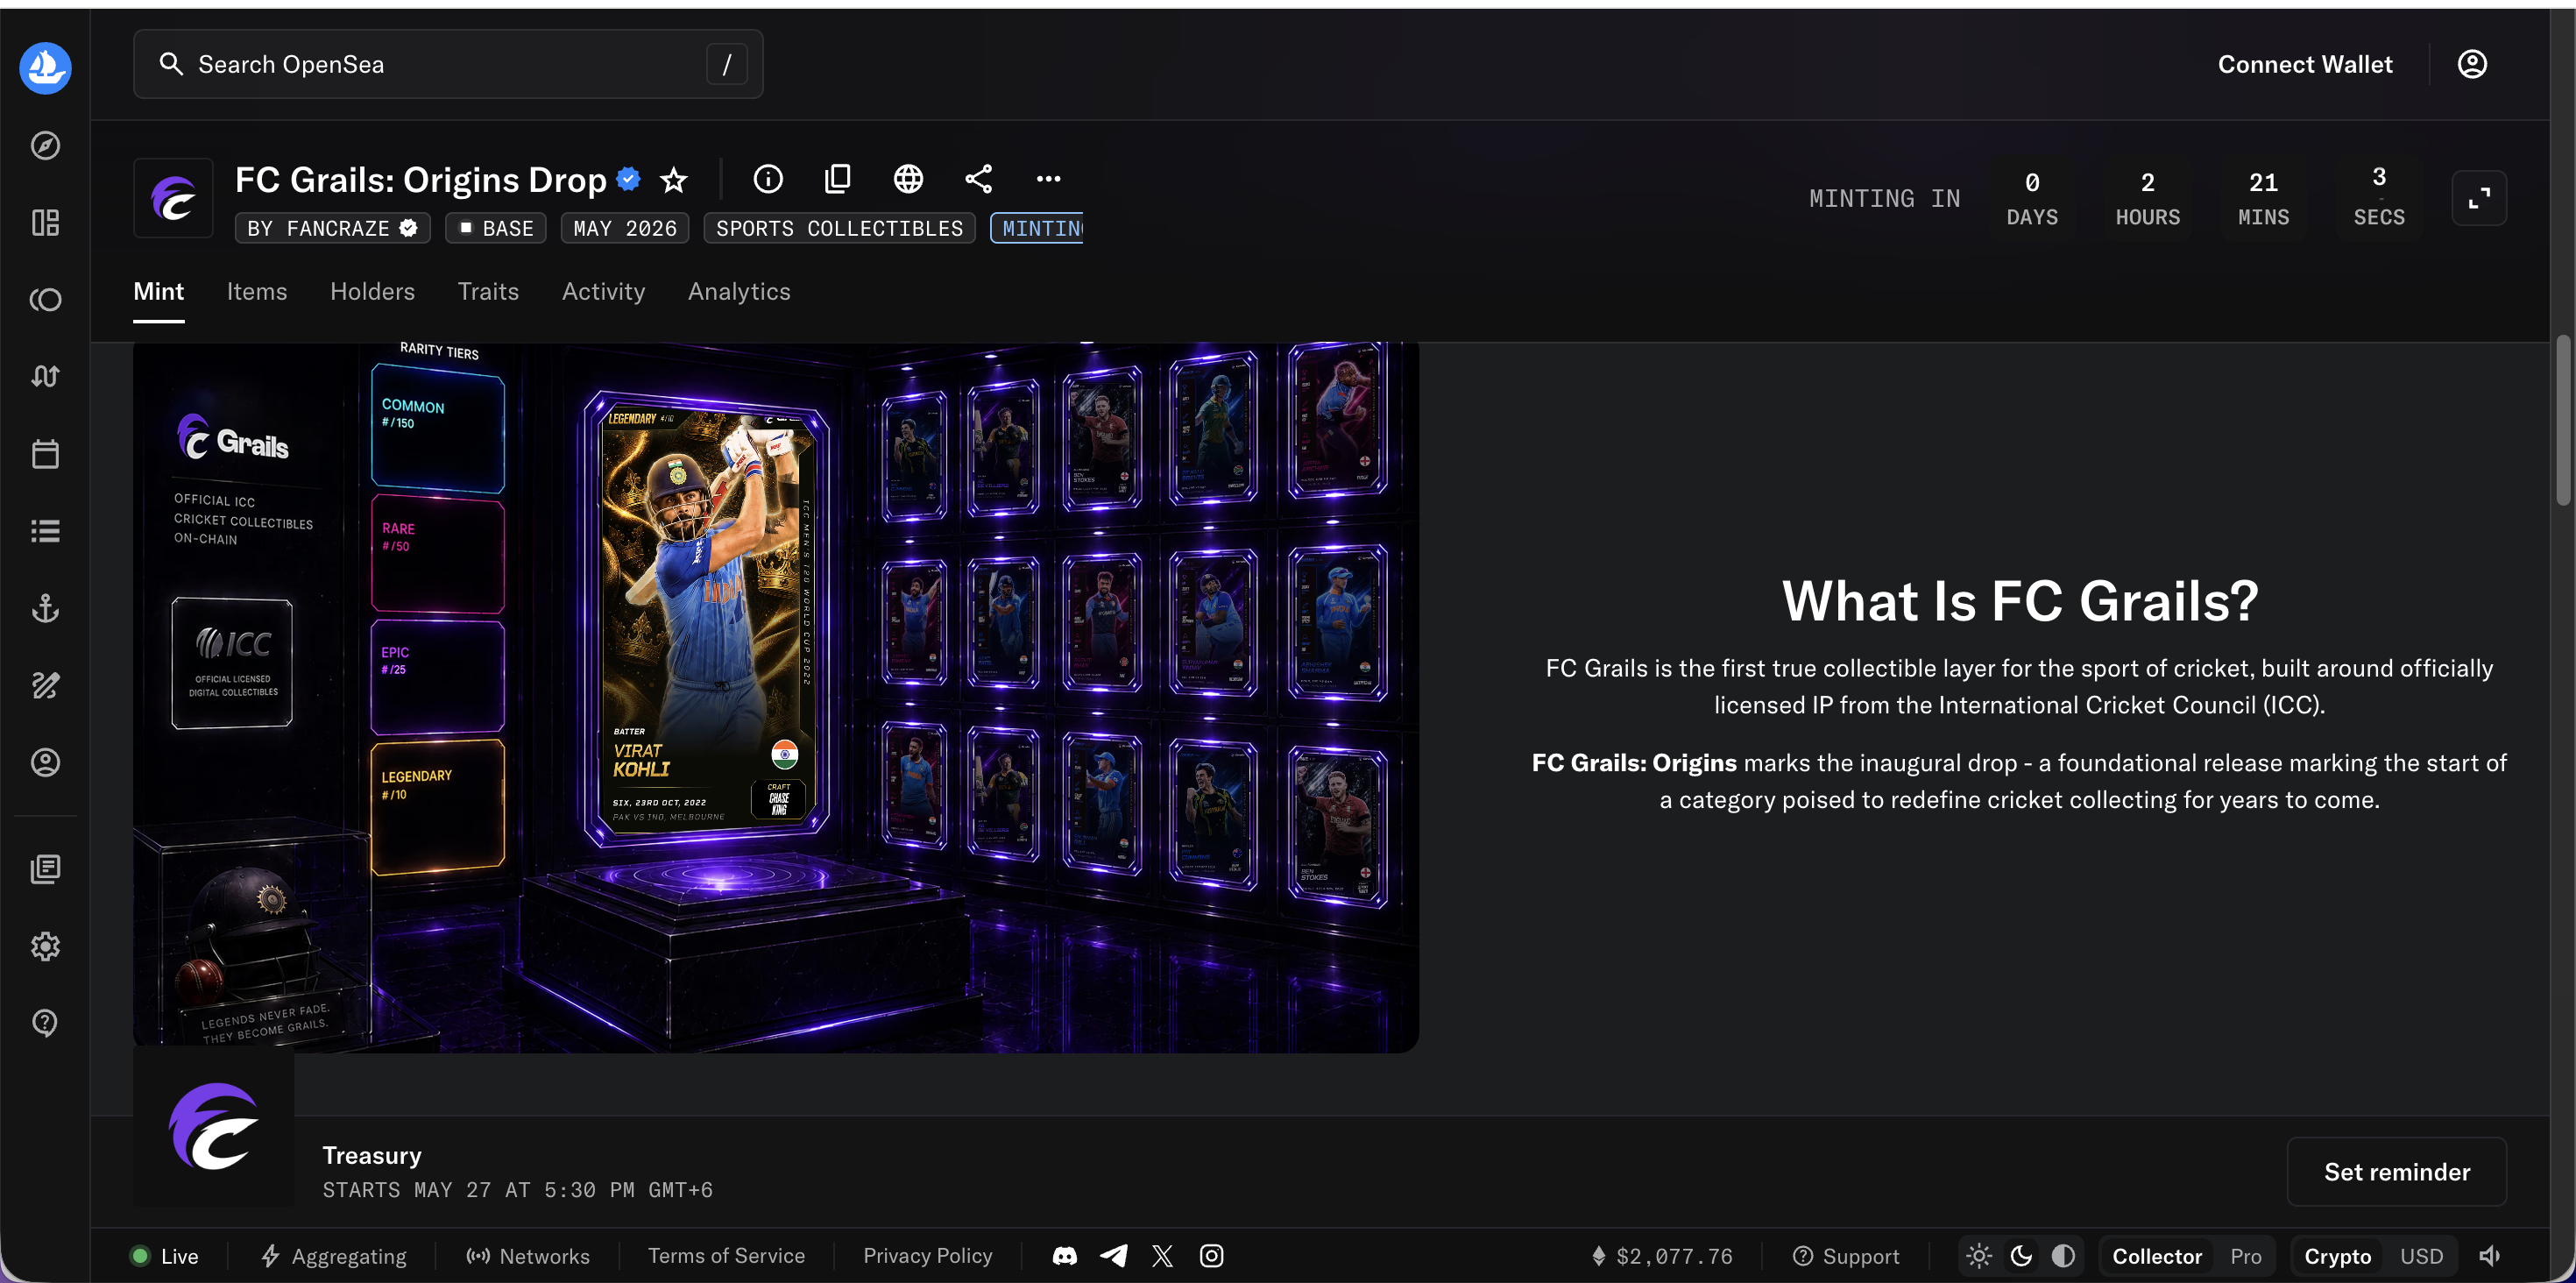Select Pro mode

tap(2245, 1256)
